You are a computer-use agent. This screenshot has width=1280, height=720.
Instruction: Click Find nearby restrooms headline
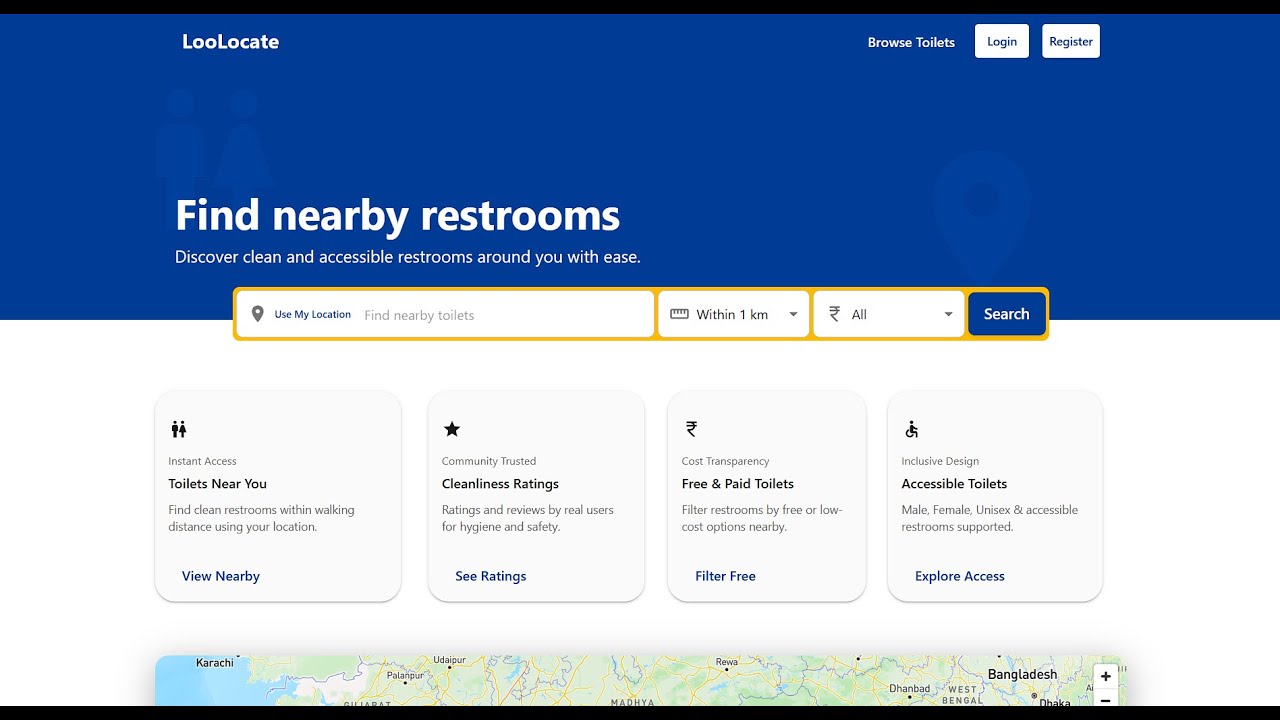pos(398,215)
